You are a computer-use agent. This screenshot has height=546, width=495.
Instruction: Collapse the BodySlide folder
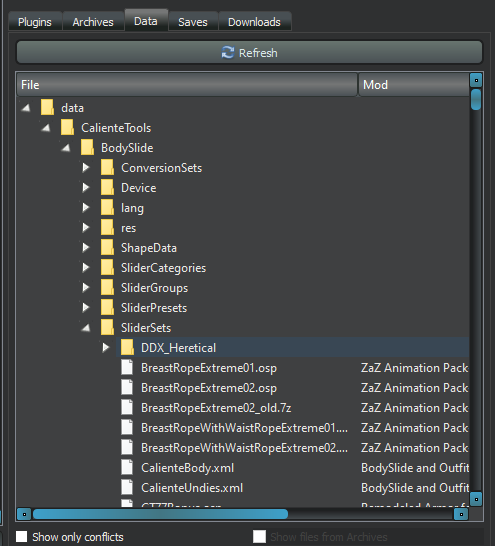pos(66,148)
